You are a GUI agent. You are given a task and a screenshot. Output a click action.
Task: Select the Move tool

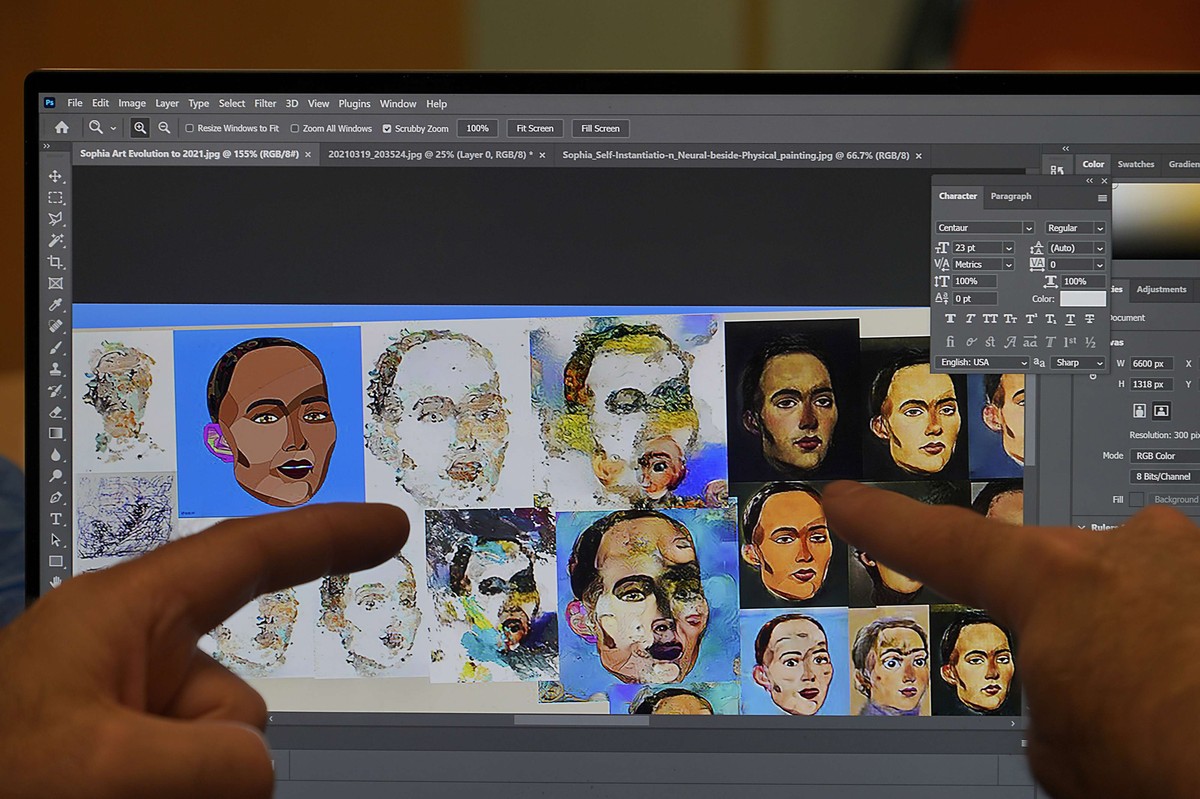pyautogui.click(x=56, y=176)
